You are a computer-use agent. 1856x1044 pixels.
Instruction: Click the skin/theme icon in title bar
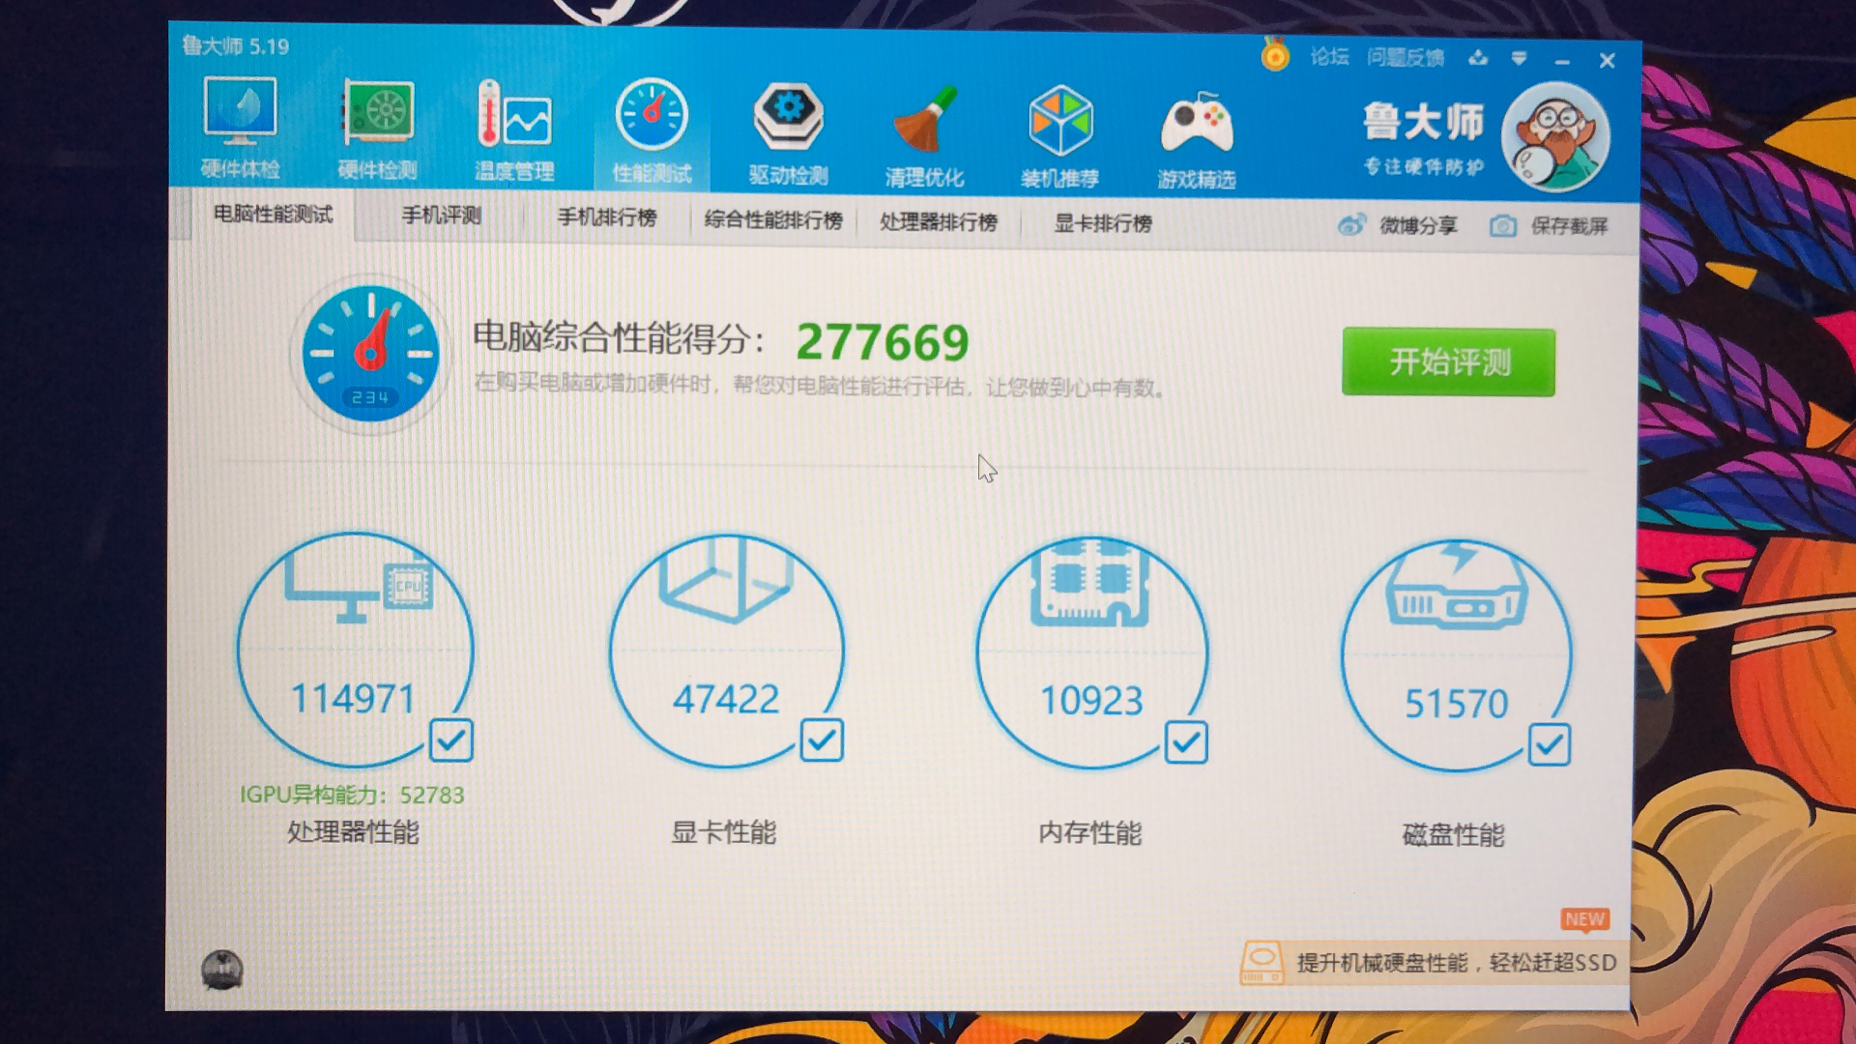click(1478, 59)
